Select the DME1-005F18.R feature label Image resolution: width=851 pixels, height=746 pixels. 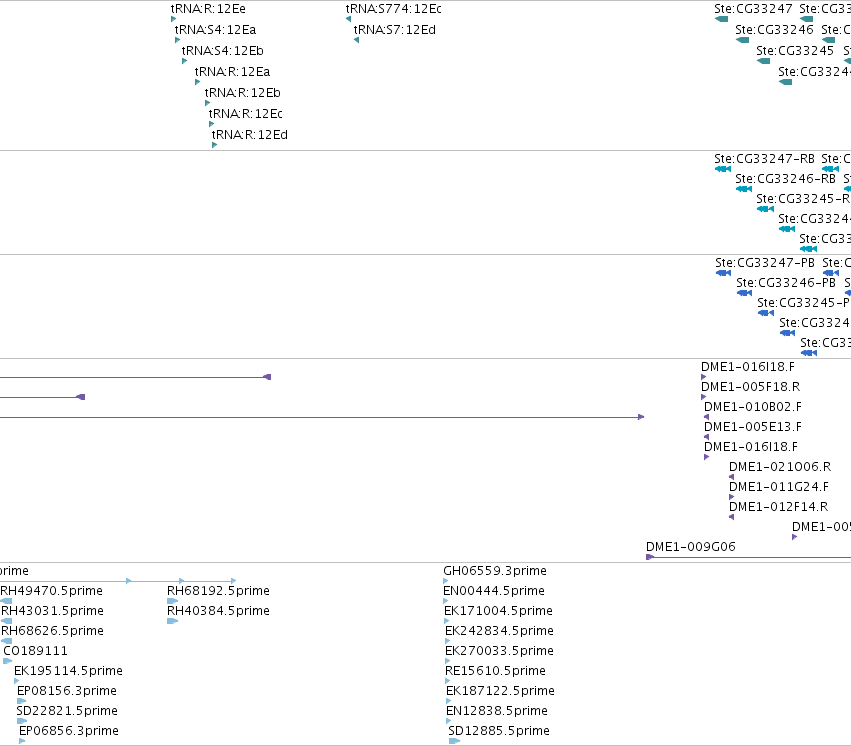pyautogui.click(x=751, y=387)
